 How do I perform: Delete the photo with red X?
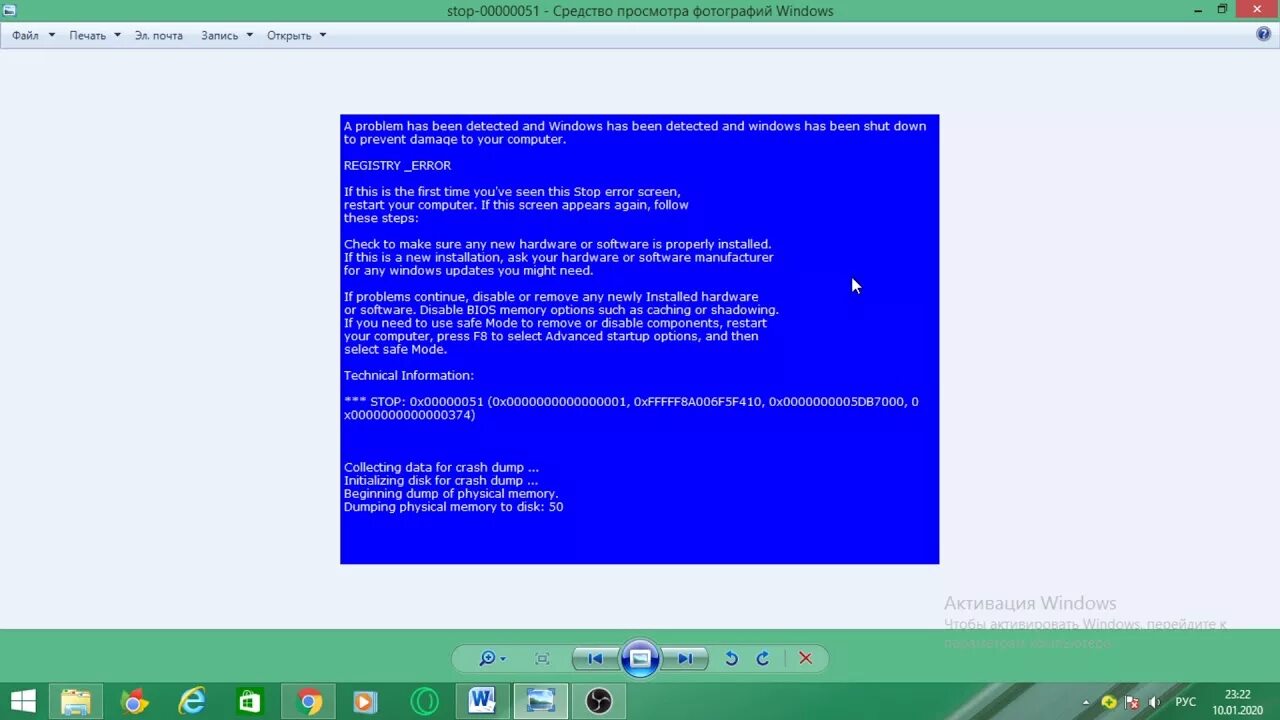click(x=805, y=658)
